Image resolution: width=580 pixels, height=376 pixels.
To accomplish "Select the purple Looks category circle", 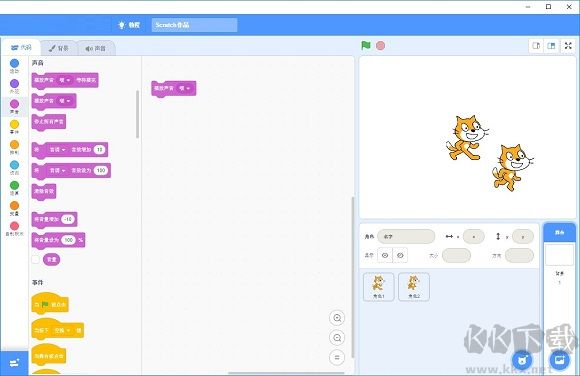I will point(14,84).
